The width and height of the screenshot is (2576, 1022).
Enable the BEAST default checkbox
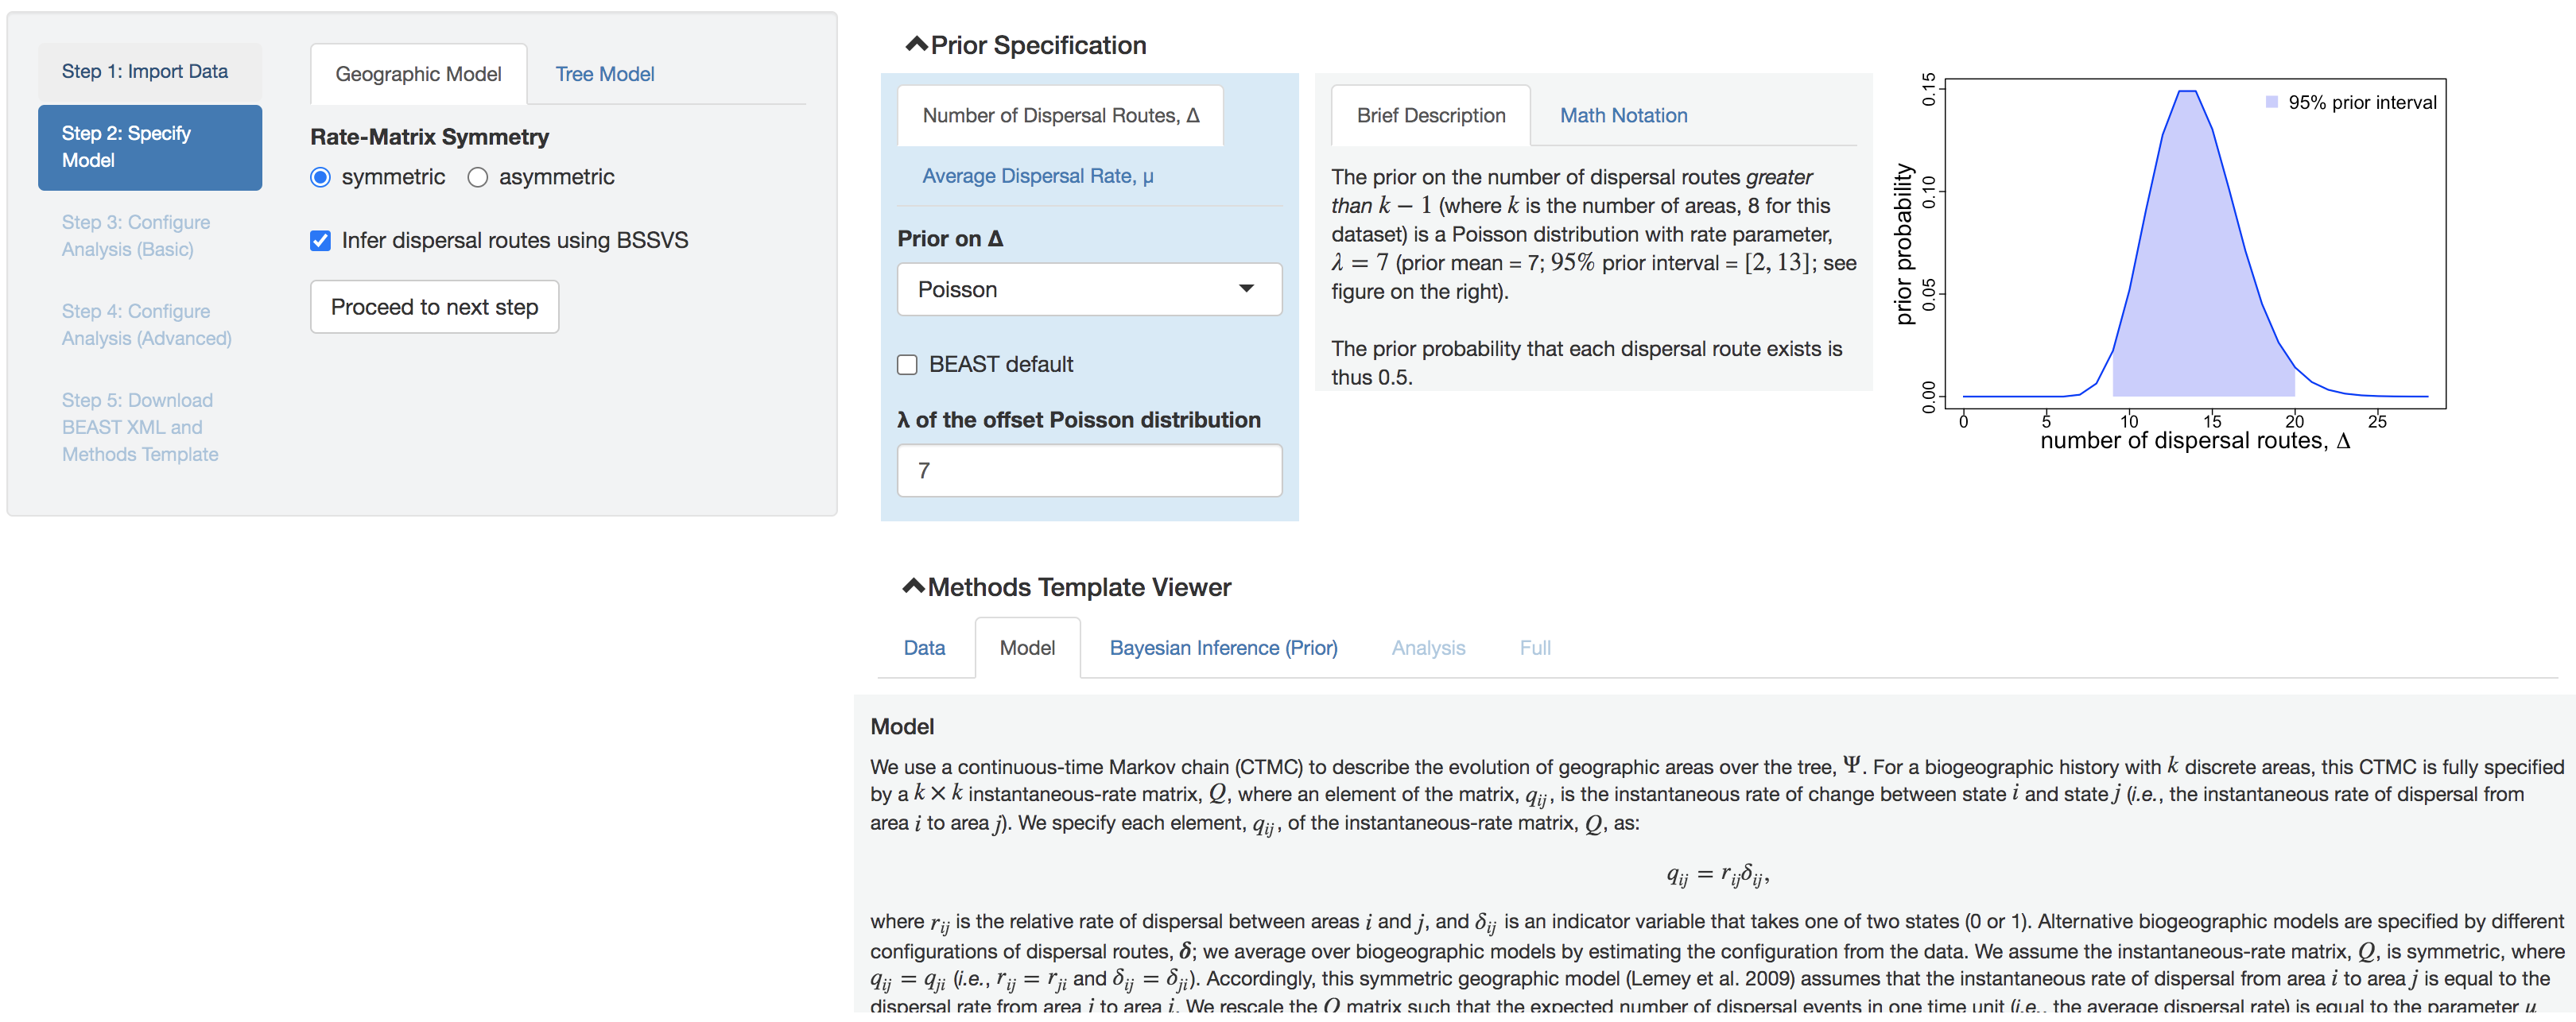(908, 365)
